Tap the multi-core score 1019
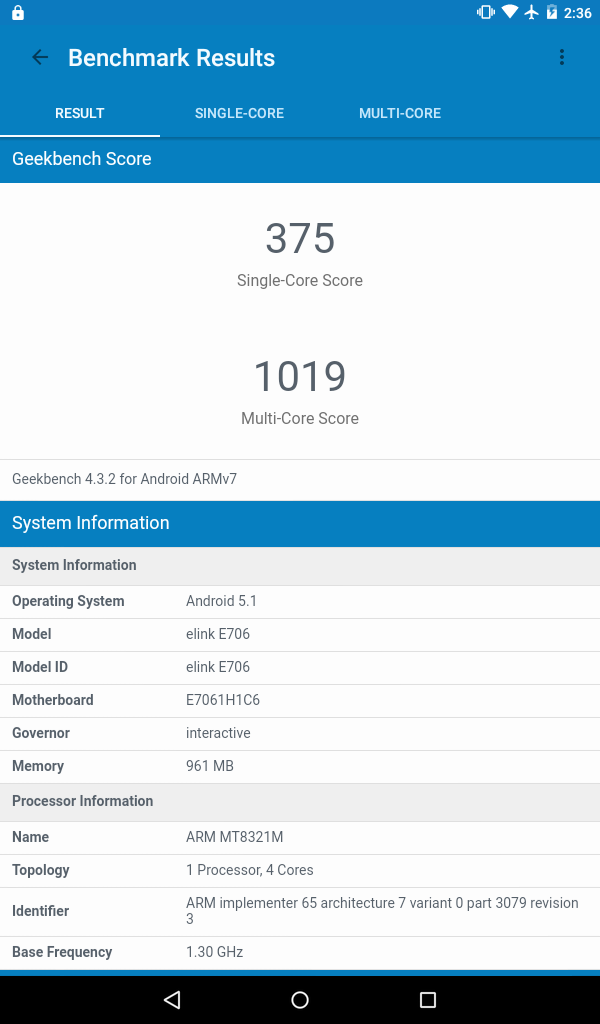Screen dimensions: 600x1024 click(300, 377)
